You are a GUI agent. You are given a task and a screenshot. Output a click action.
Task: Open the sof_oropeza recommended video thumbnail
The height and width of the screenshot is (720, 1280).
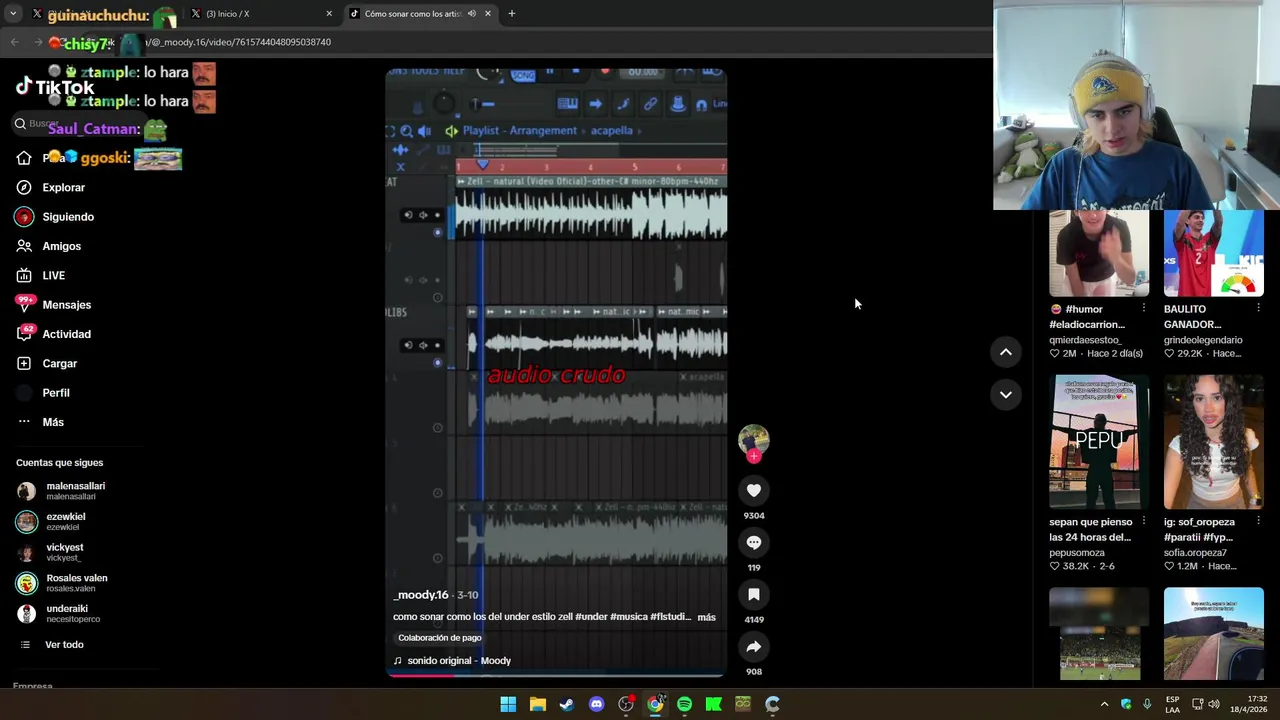[1213, 442]
